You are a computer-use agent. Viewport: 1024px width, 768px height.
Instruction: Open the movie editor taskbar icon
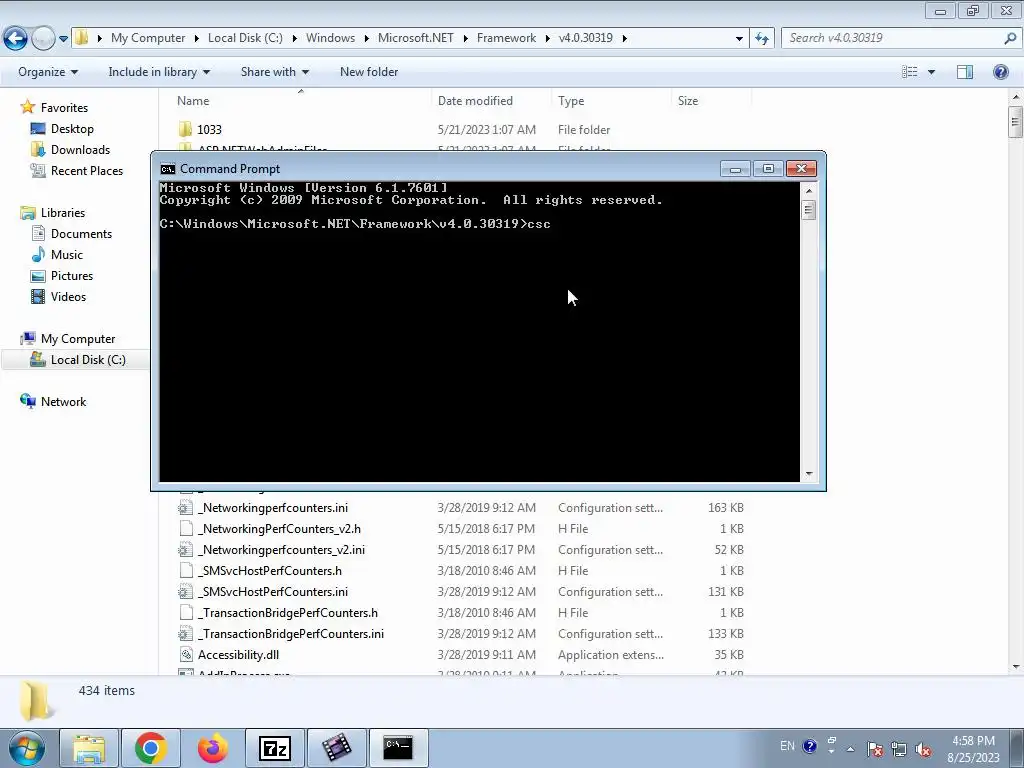[336, 748]
